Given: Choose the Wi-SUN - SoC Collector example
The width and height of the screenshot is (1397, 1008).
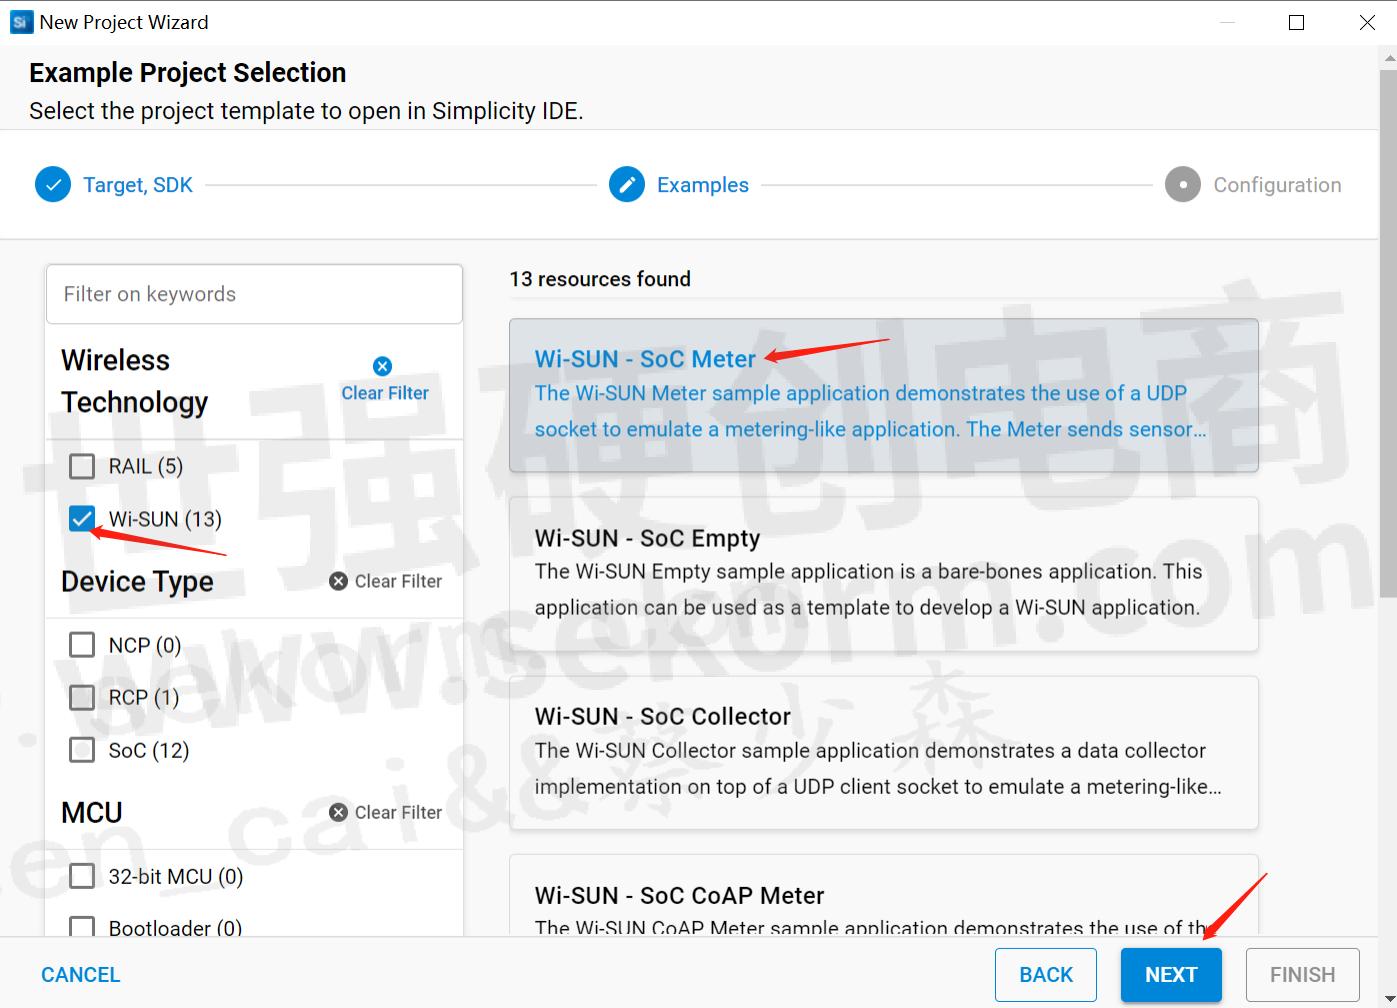Looking at the screenshot, I should pos(883,752).
